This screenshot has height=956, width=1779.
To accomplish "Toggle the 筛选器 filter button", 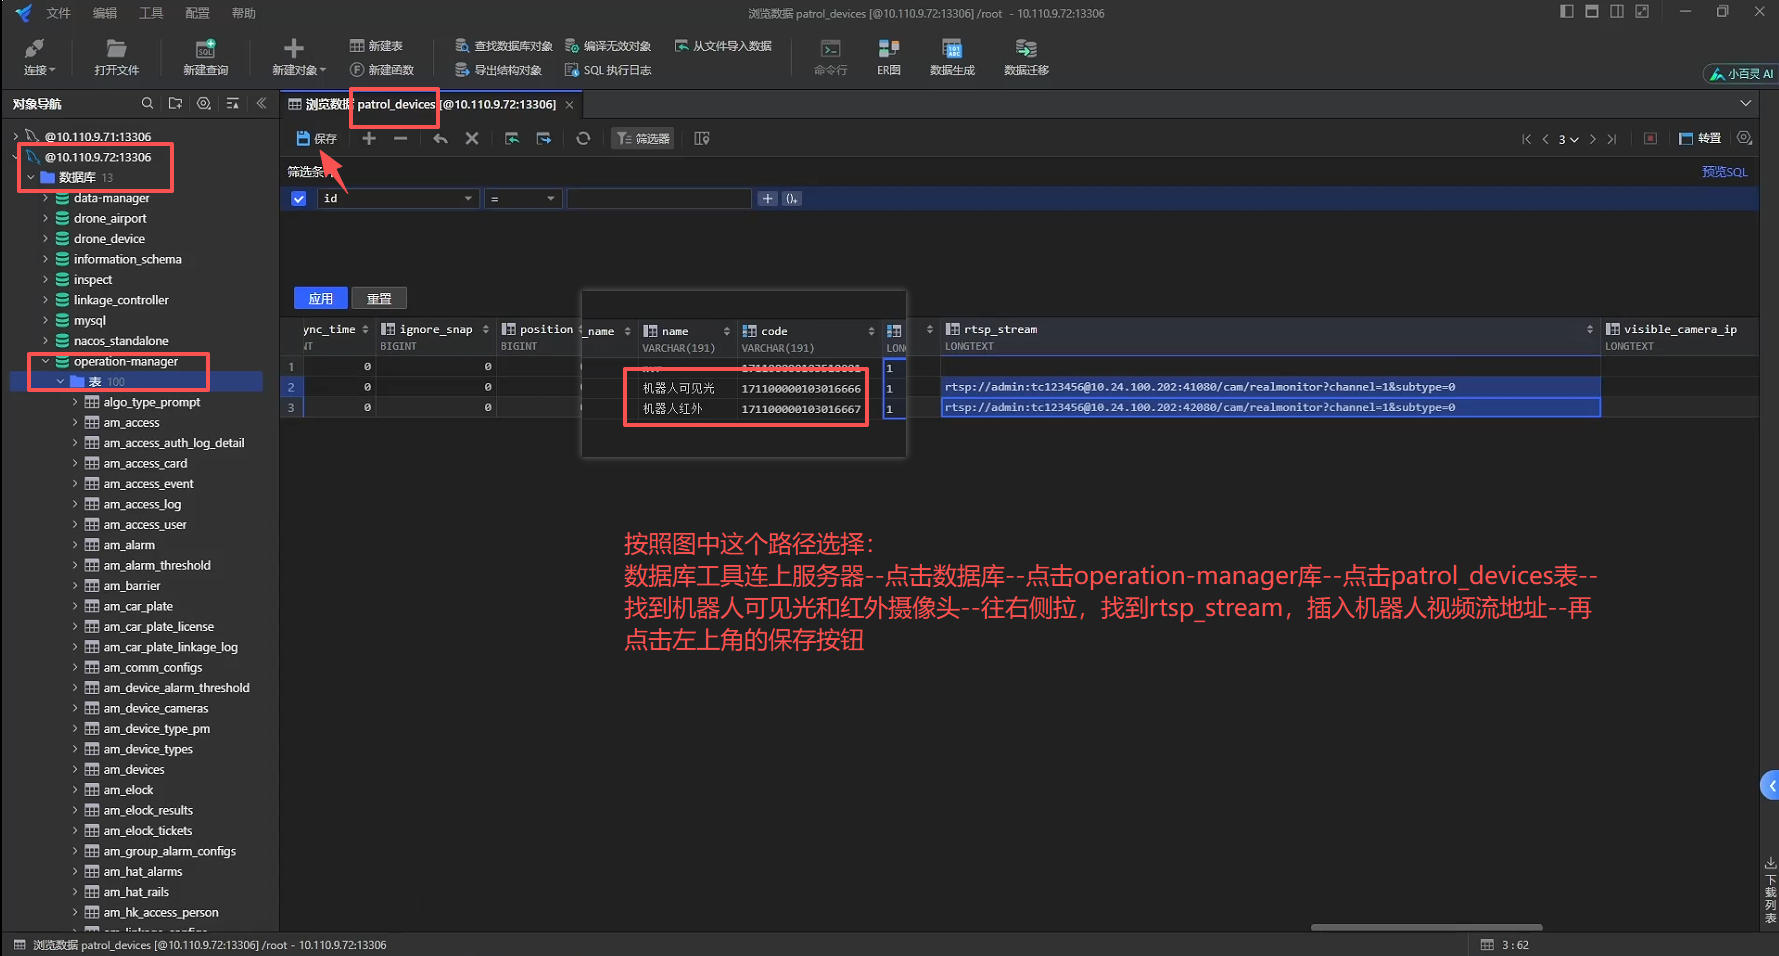I will click(x=642, y=139).
